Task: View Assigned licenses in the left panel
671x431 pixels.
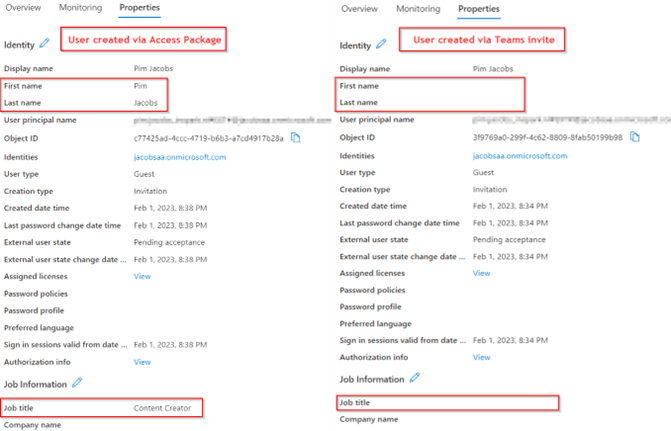Action: [x=142, y=276]
